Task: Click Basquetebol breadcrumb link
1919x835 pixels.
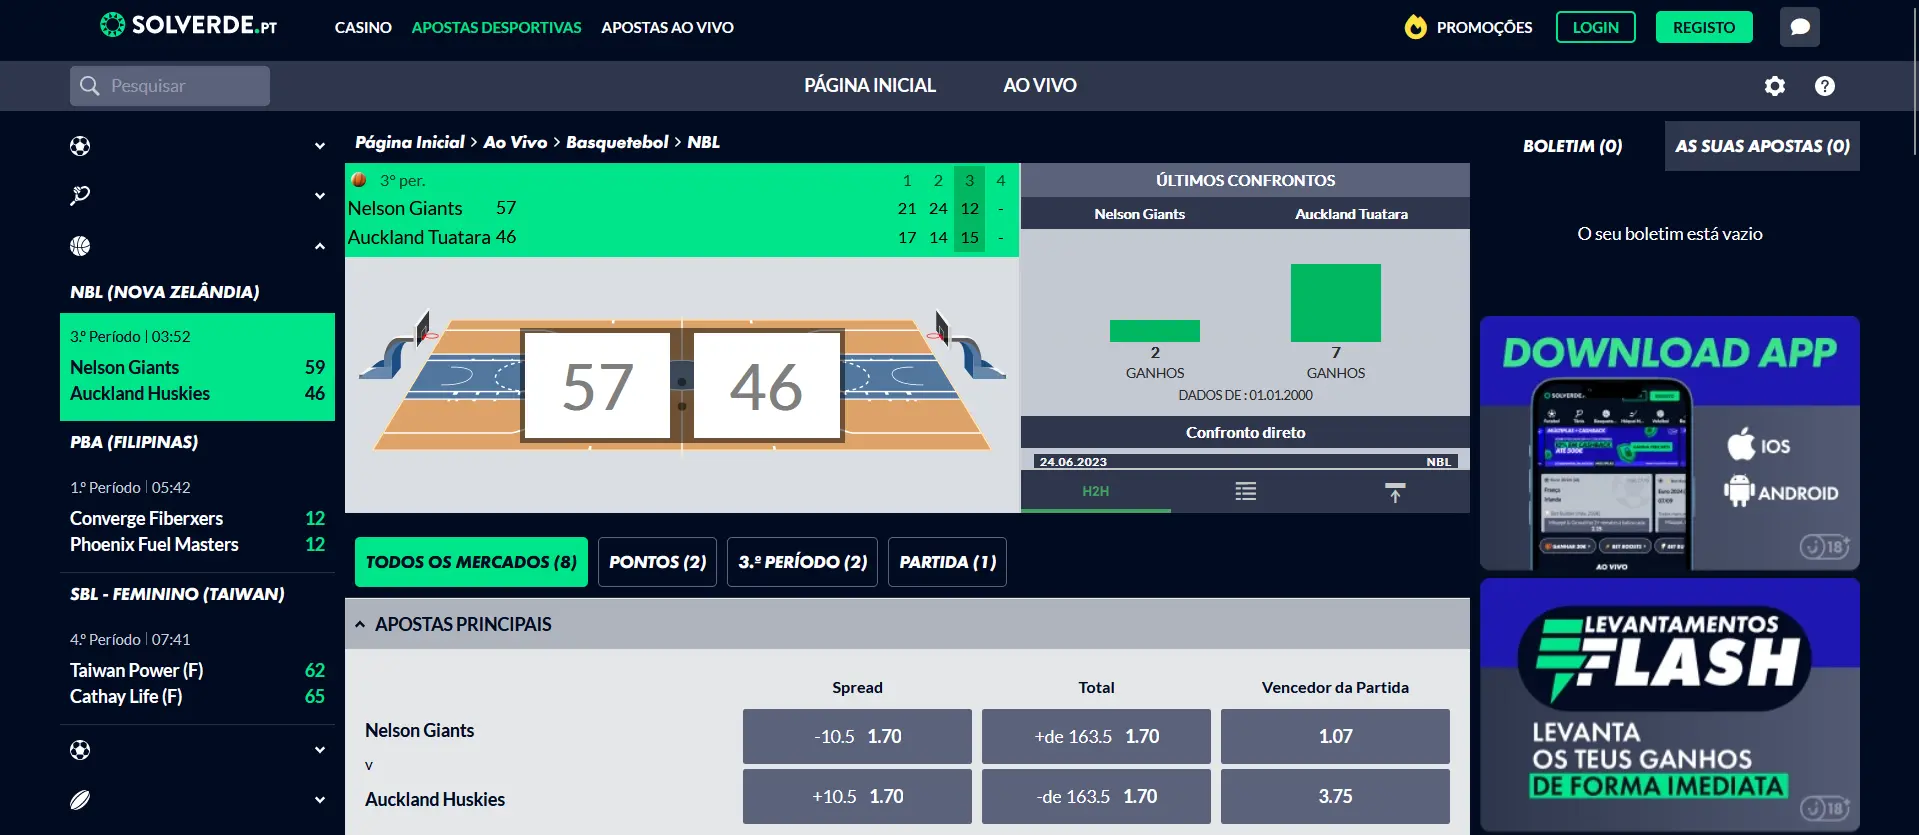Action: tap(617, 142)
